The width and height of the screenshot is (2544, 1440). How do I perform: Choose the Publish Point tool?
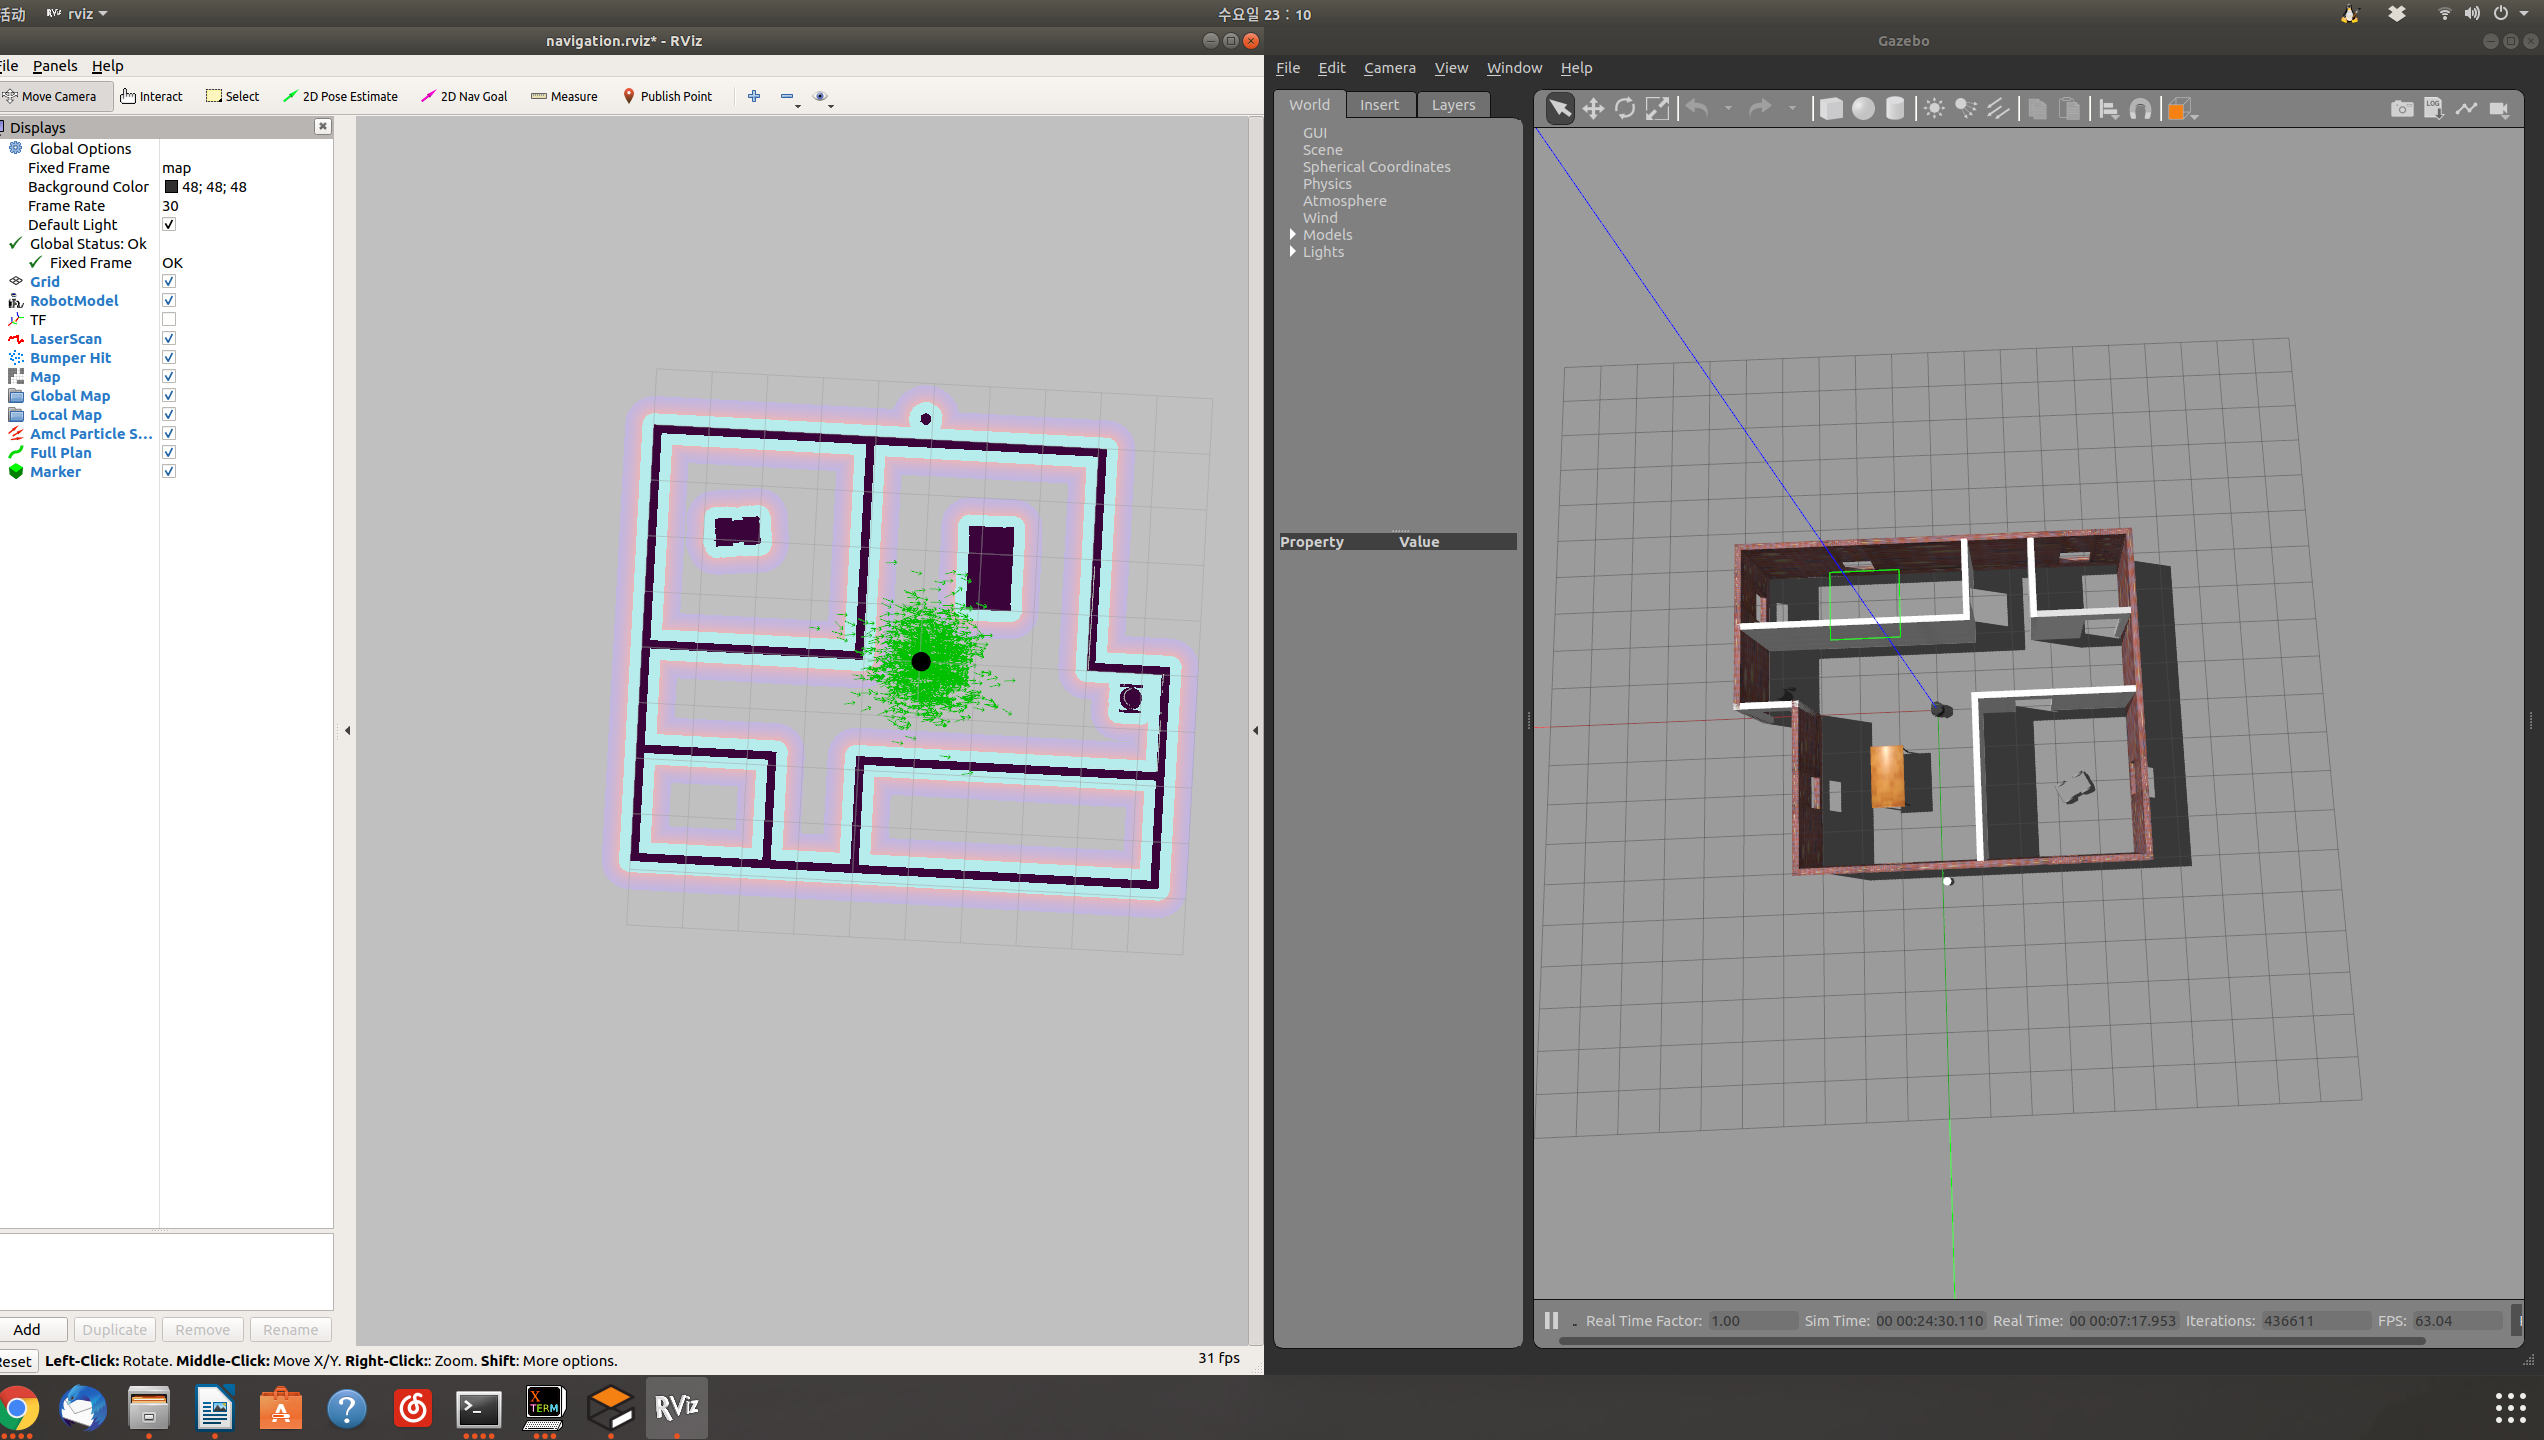point(668,96)
